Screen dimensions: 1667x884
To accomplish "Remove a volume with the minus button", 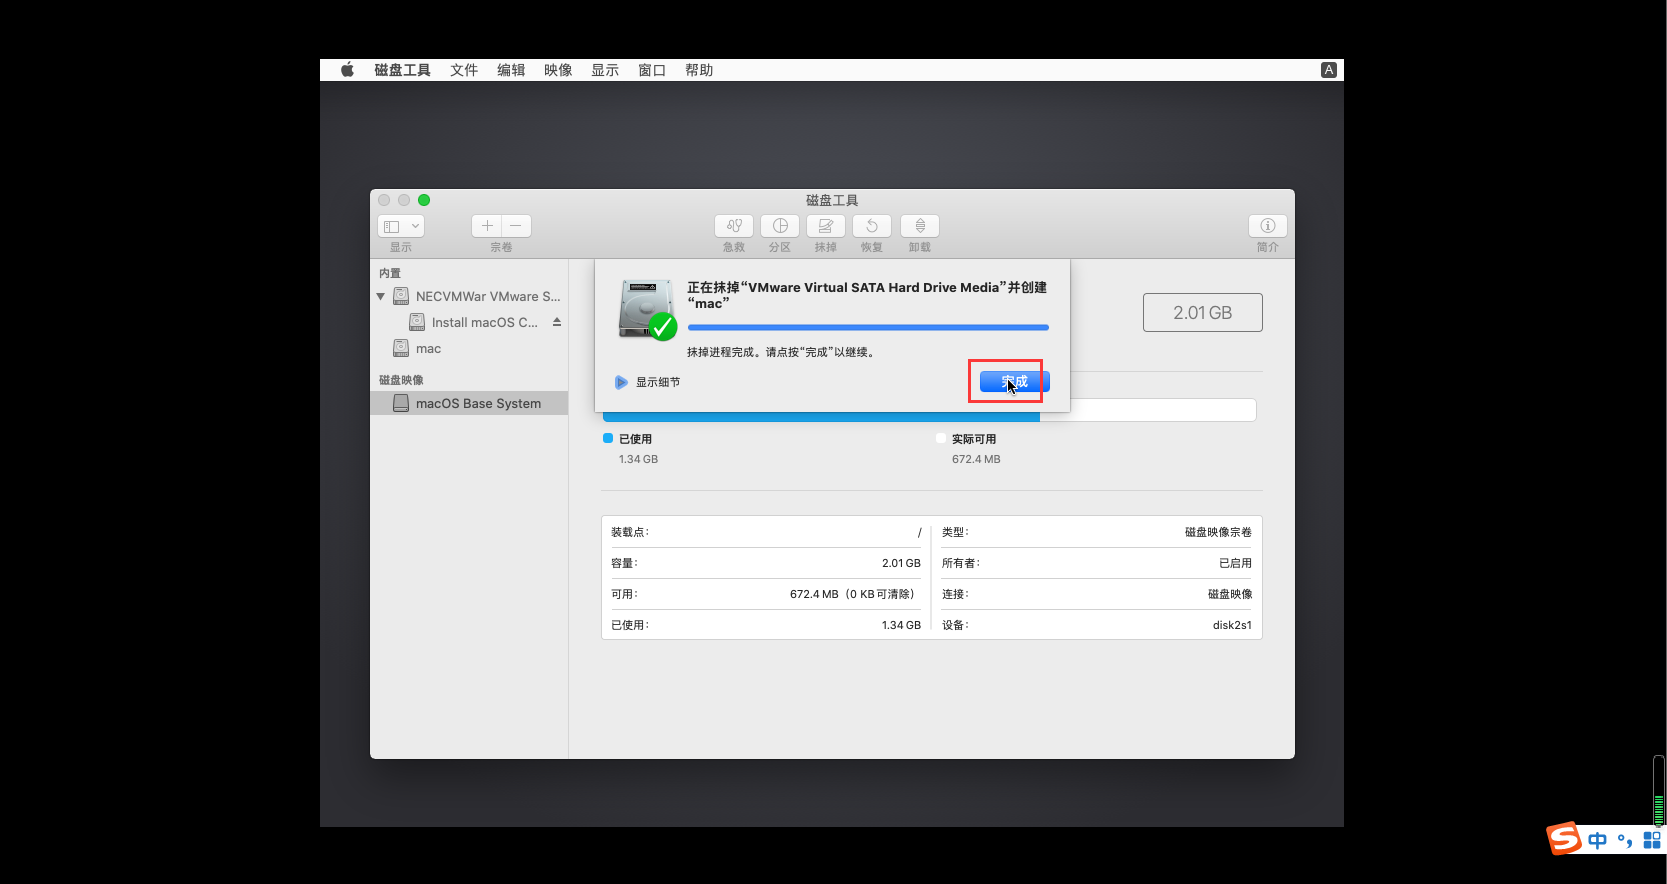I will coord(516,226).
